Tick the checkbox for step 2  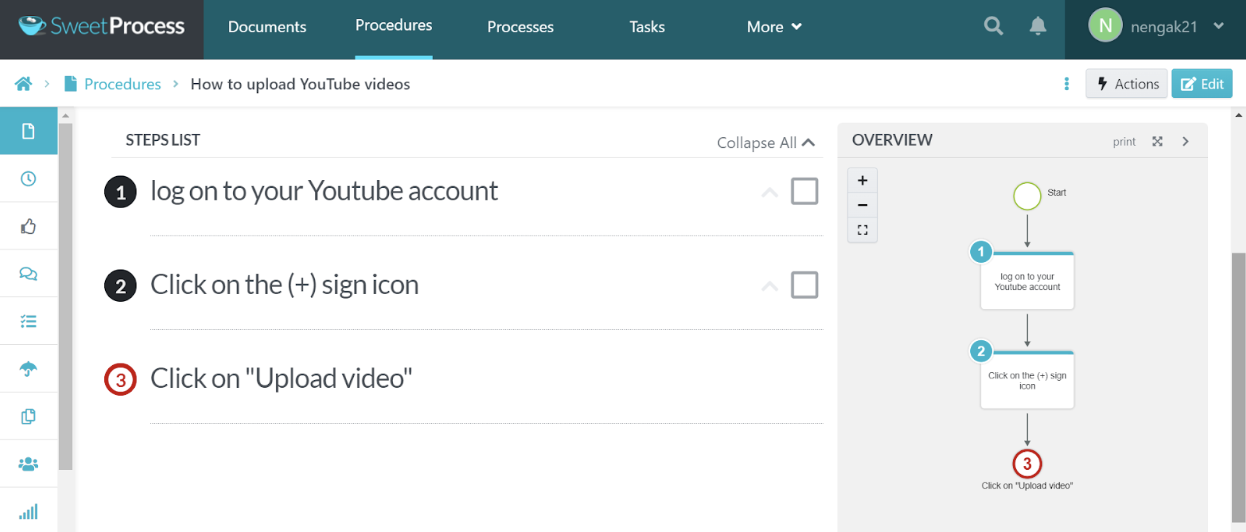click(804, 285)
